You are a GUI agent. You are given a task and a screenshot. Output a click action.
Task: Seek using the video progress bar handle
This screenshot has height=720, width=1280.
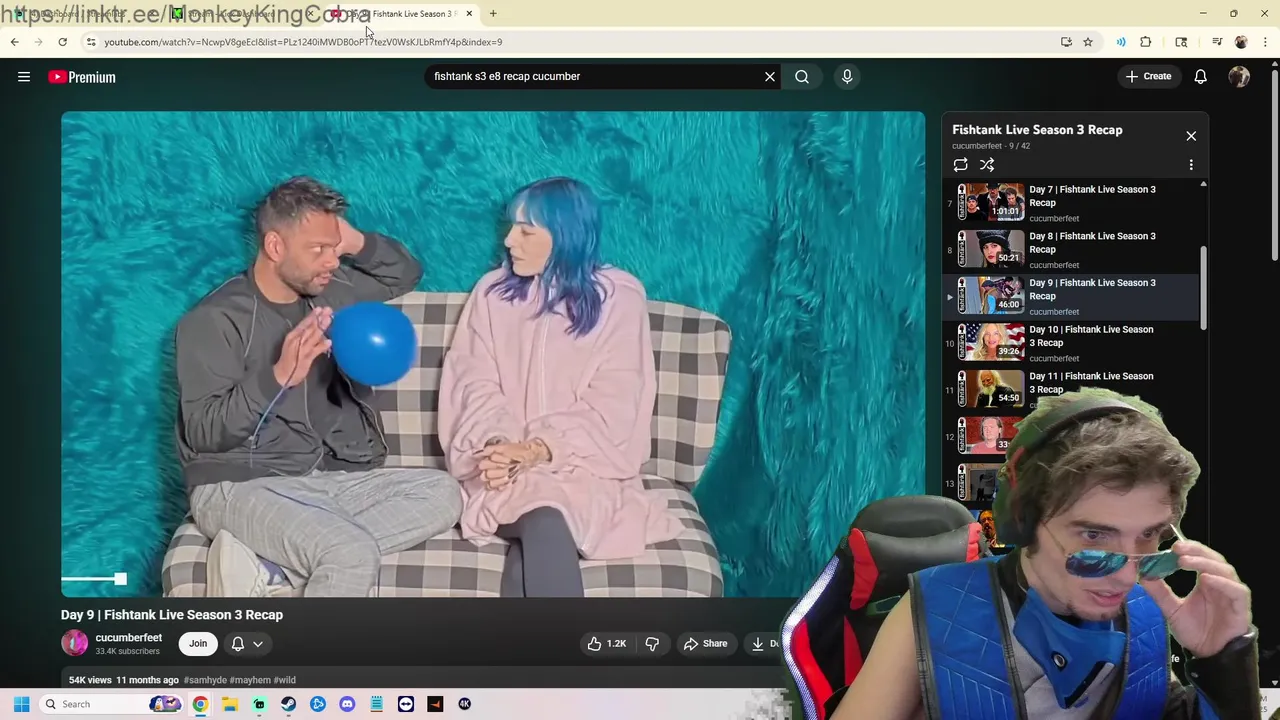(120, 579)
